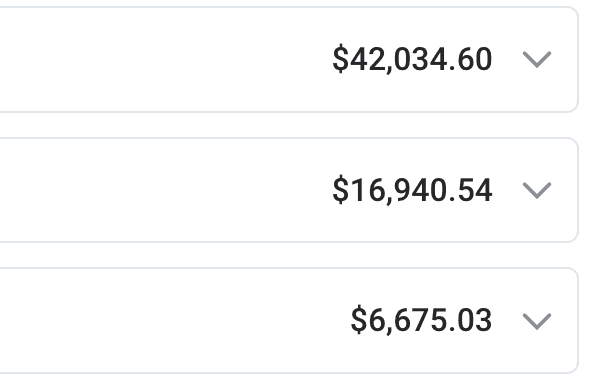Click the $6,675.03 amount text
Image resolution: width=601 pixels, height=382 pixels.
pos(421,321)
